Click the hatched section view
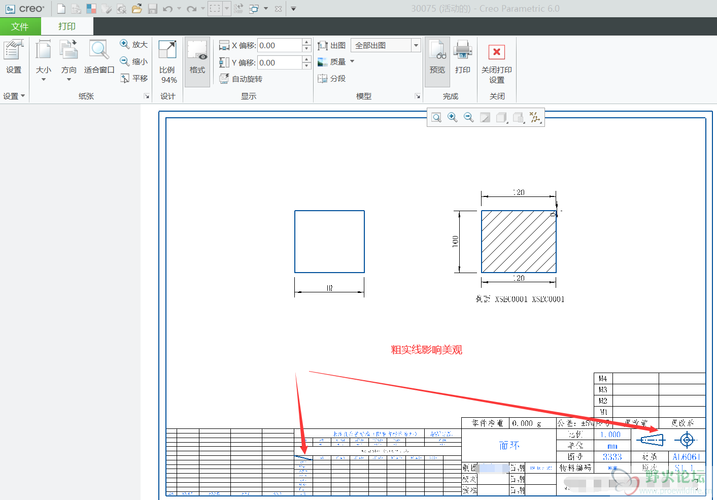This screenshot has width=717, height=500. (x=519, y=242)
